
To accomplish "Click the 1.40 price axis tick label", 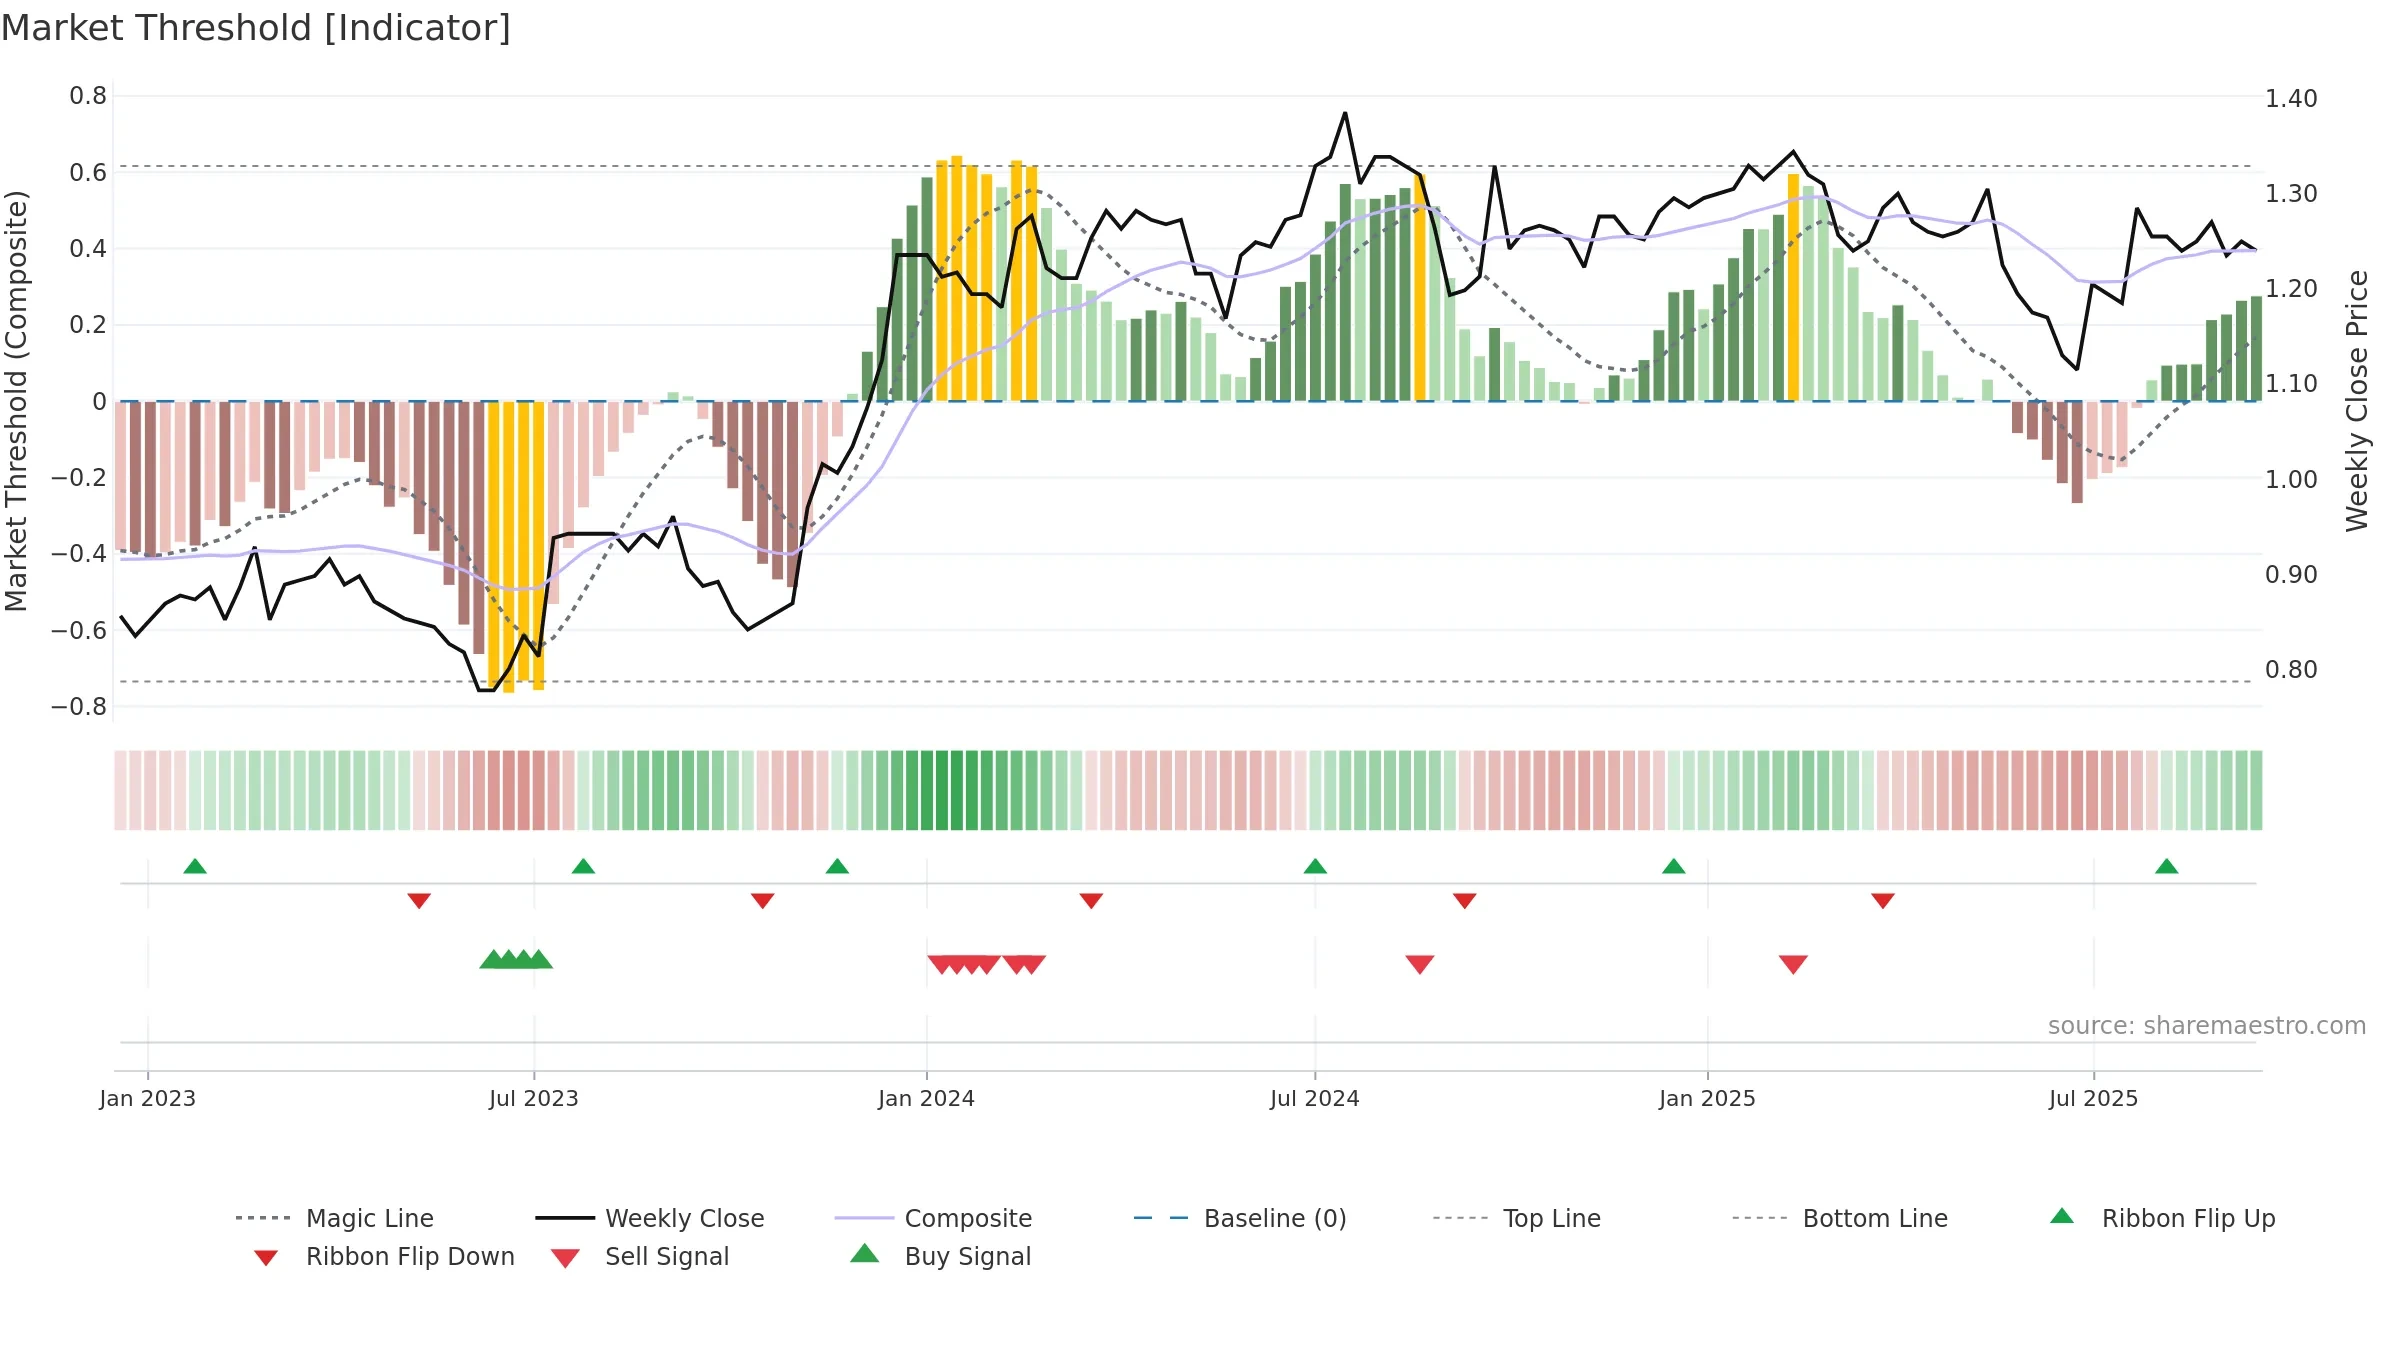I will click(2291, 98).
